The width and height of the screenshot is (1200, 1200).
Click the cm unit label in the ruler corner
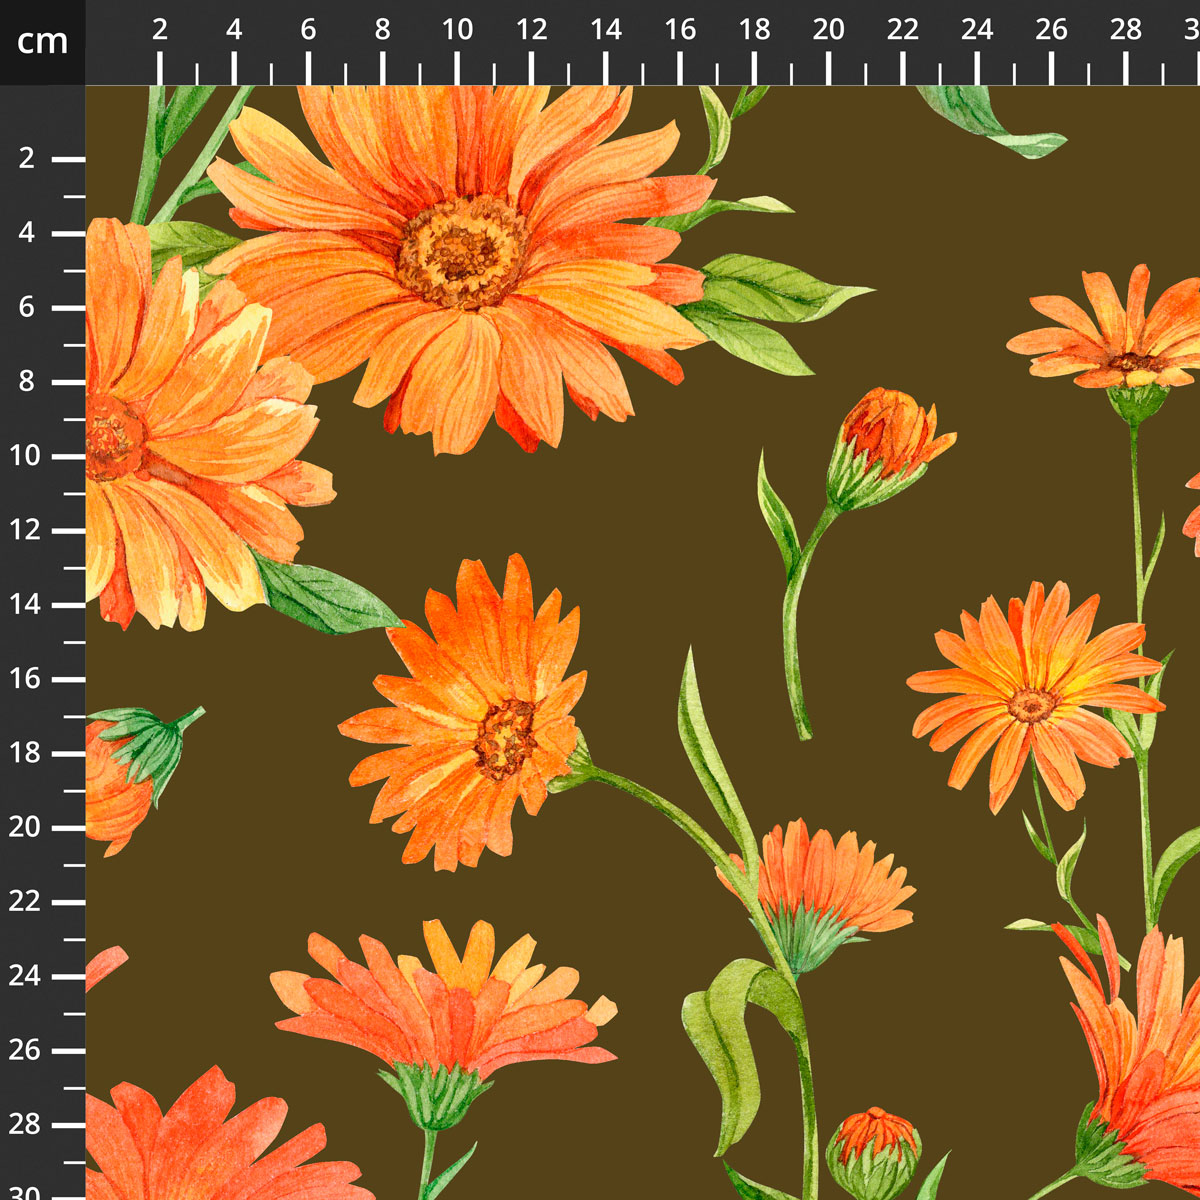coord(42,42)
